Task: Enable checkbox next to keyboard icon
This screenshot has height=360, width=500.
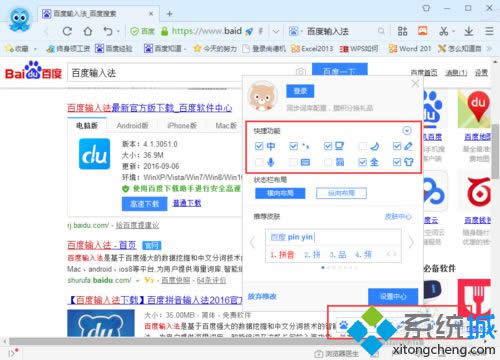Action: point(293,162)
